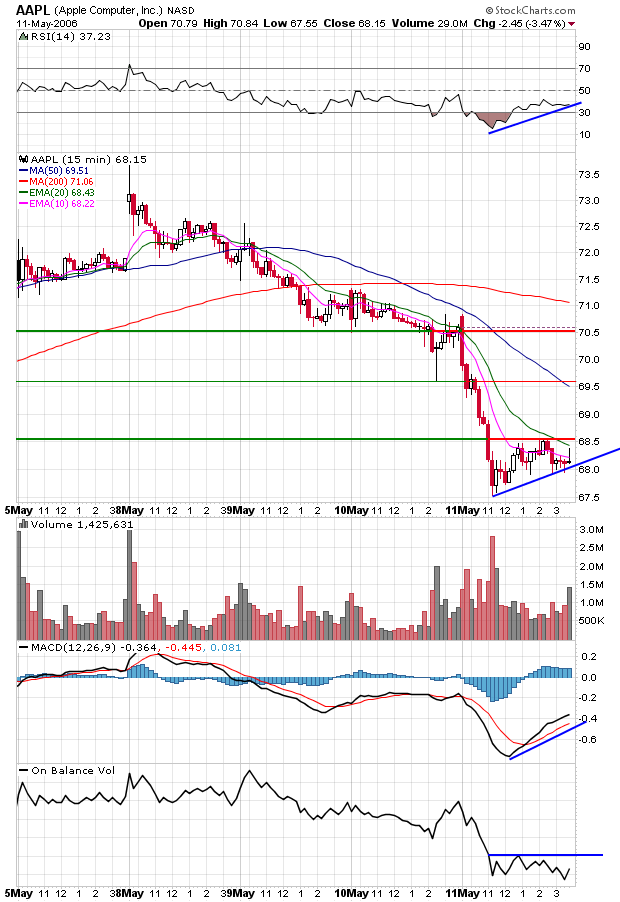The image size is (620, 902).
Task: Click the black line marker of MACD(12,26,9)
Action: 23,648
